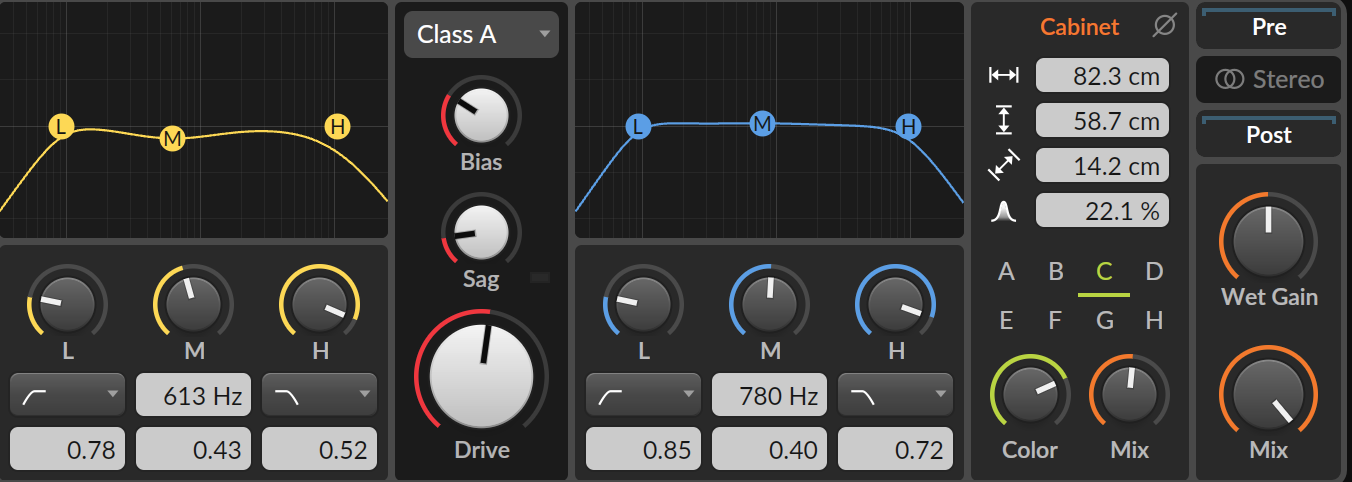Click the green cabinet Color knob

(x=1030, y=394)
